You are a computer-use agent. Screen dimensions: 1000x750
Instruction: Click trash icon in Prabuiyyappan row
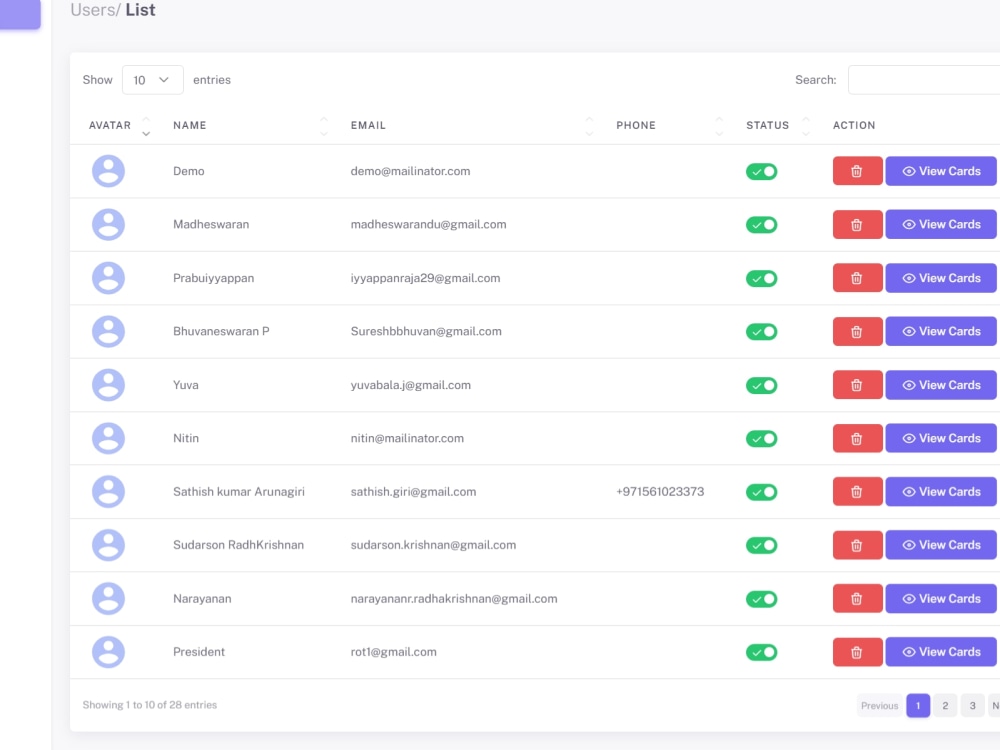857,278
